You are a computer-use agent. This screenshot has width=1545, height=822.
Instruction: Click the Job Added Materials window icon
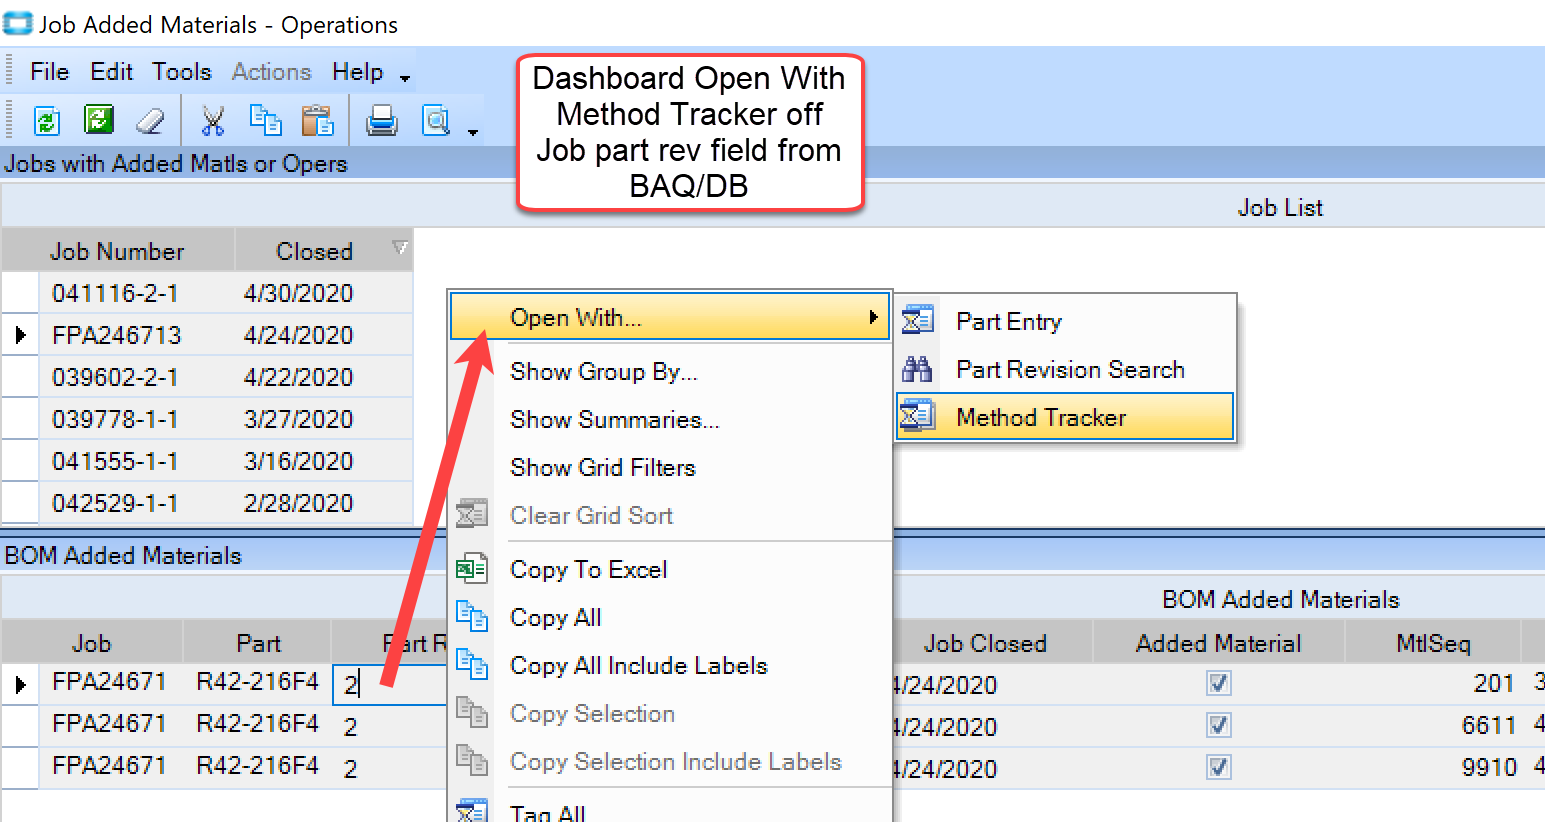click(x=17, y=24)
